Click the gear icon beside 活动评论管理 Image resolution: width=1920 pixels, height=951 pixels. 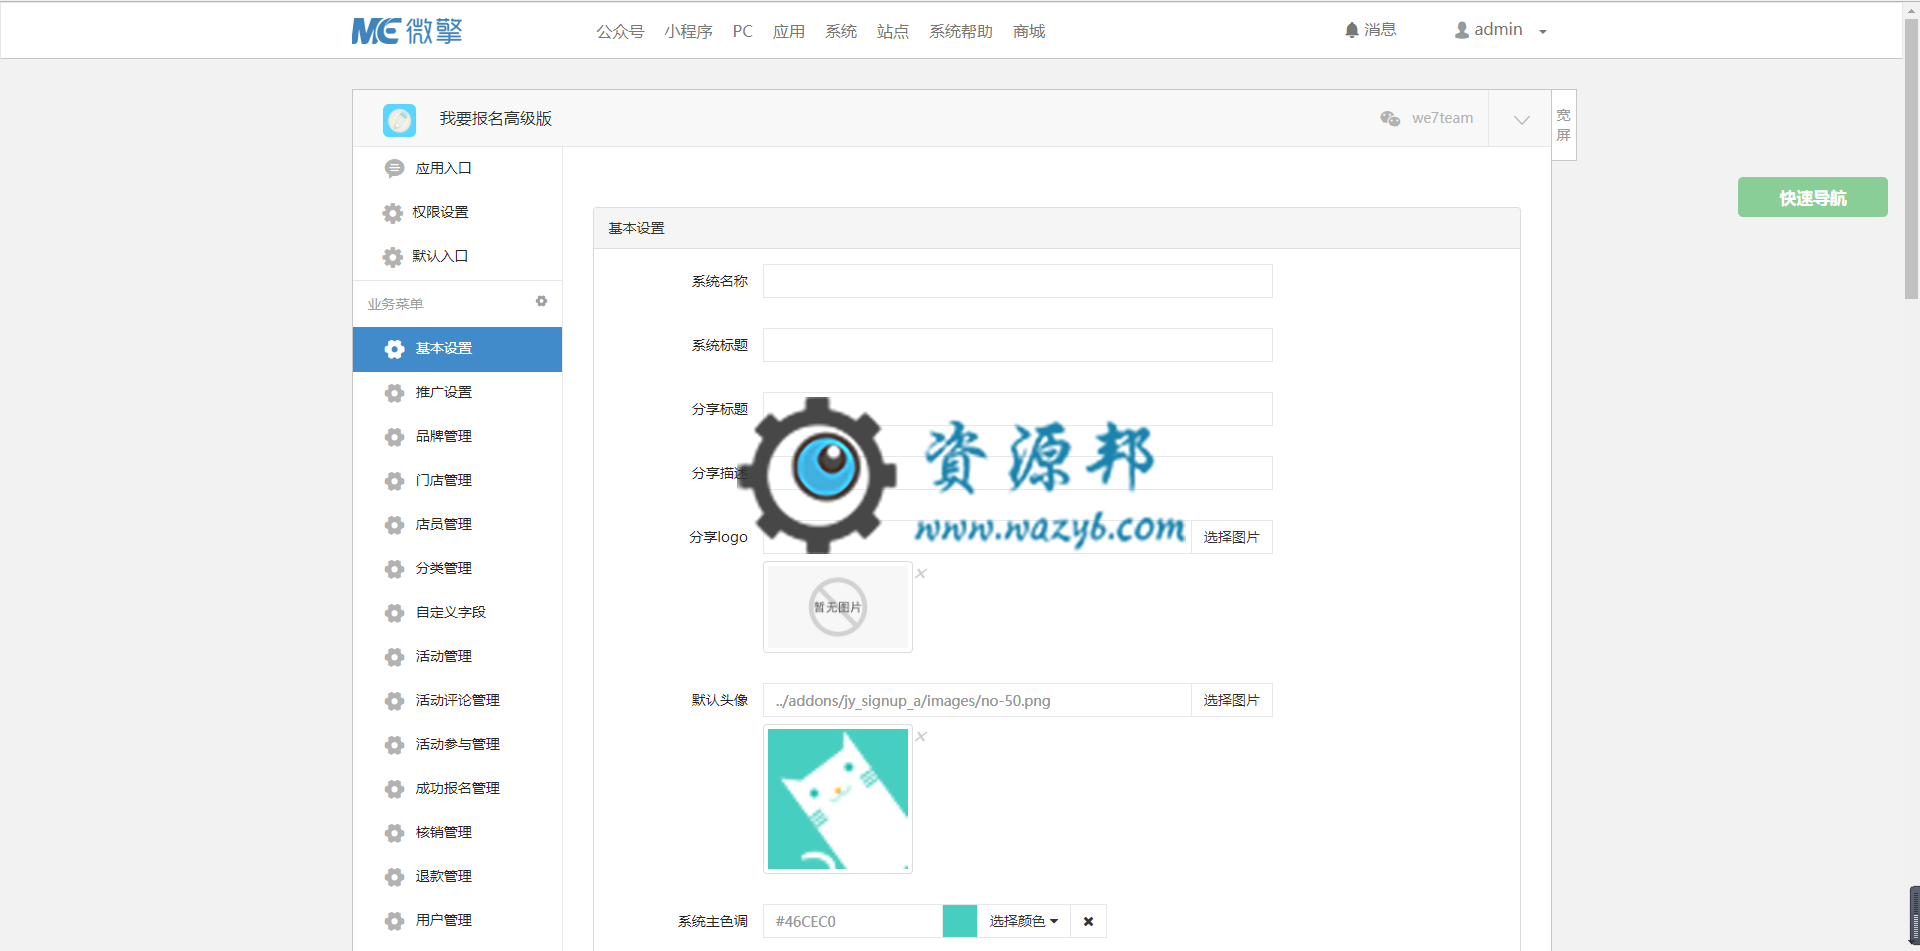point(395,701)
